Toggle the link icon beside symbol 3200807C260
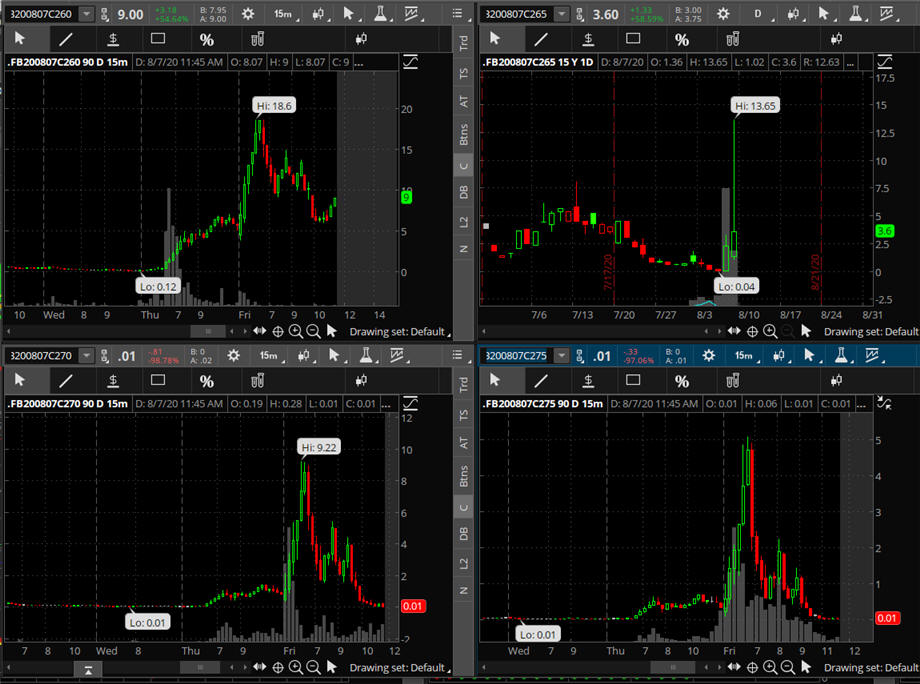This screenshot has width=920, height=684. [105, 14]
